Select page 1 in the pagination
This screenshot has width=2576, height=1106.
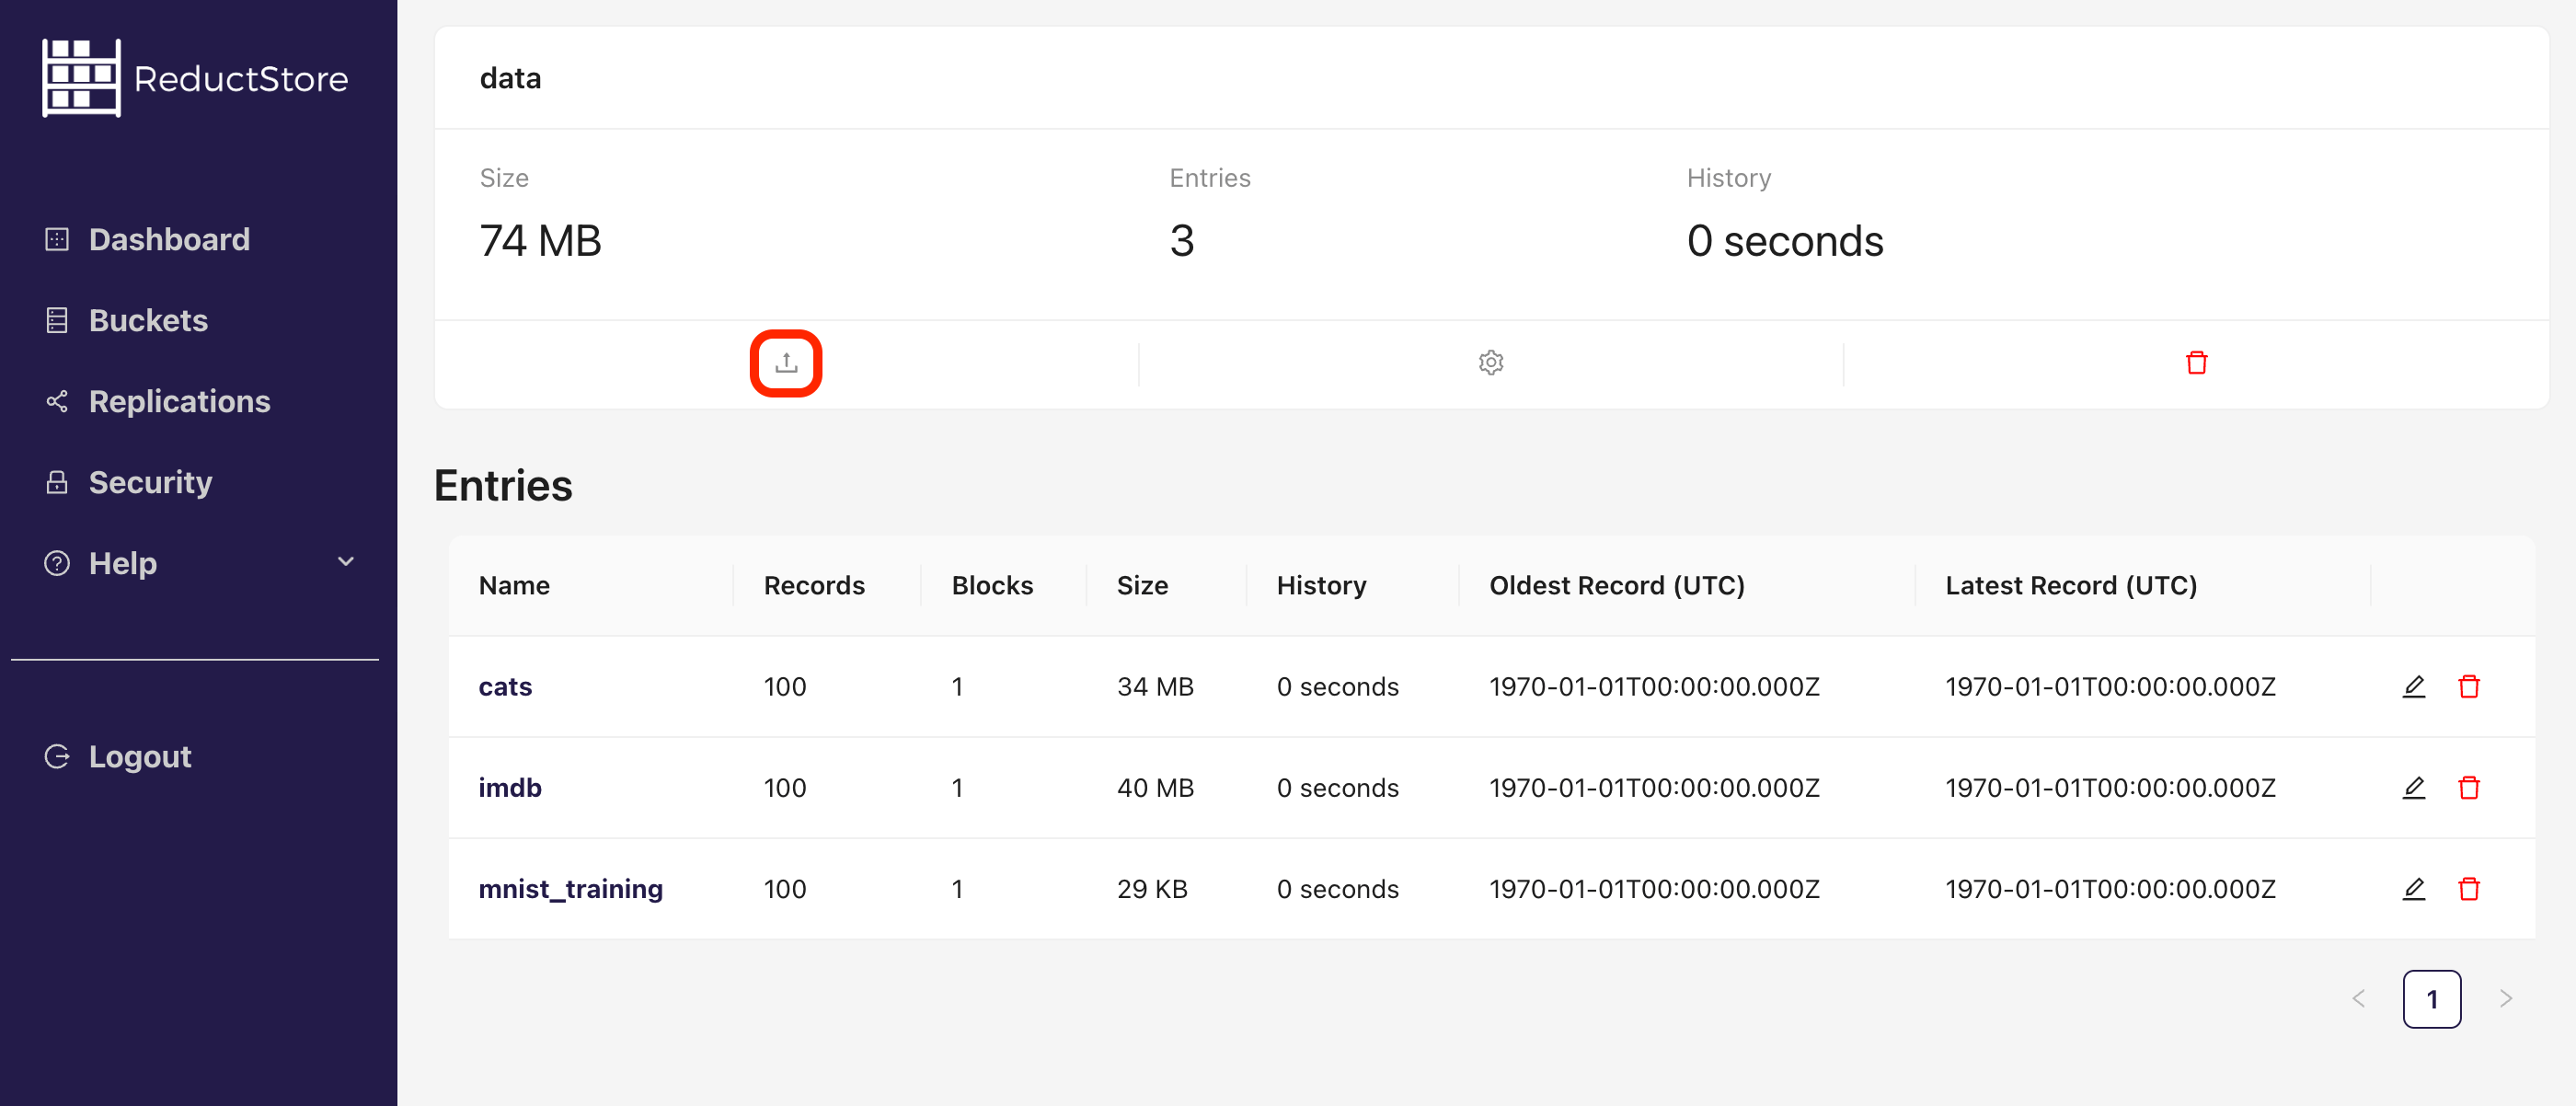tap(2432, 998)
